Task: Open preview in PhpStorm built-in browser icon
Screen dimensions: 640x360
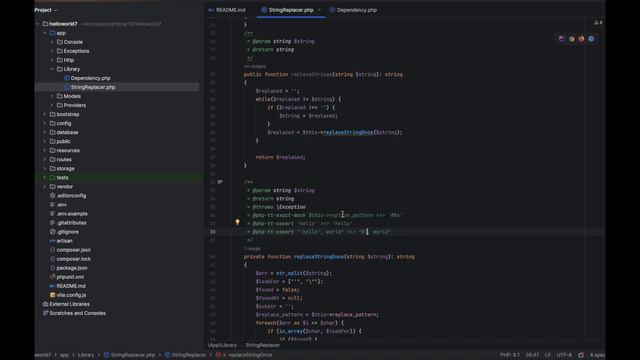Action: pyautogui.click(x=562, y=39)
